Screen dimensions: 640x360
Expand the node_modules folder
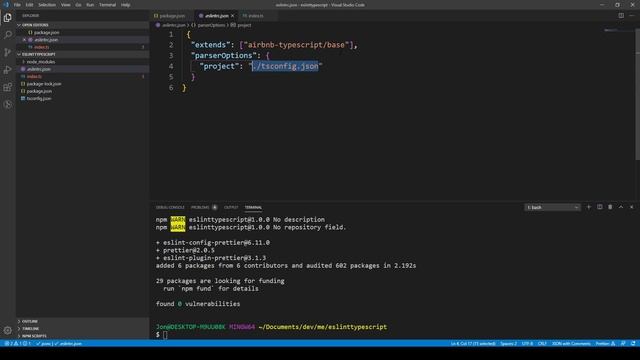(41, 62)
